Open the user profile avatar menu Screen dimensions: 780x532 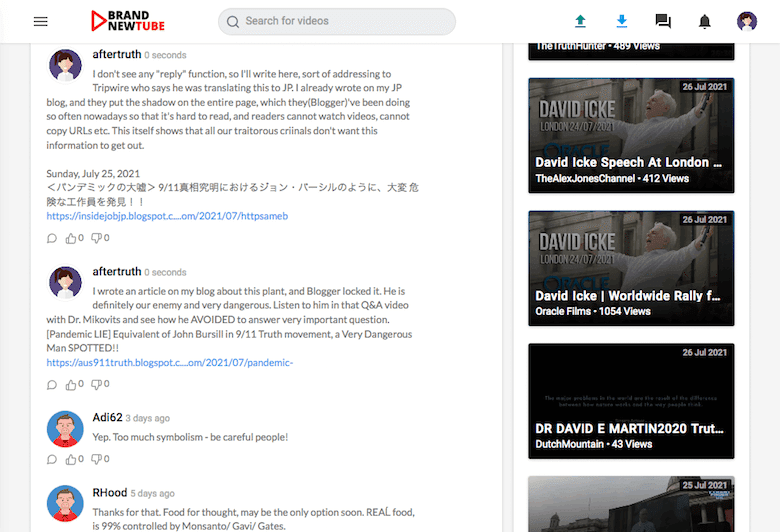pyautogui.click(x=747, y=21)
